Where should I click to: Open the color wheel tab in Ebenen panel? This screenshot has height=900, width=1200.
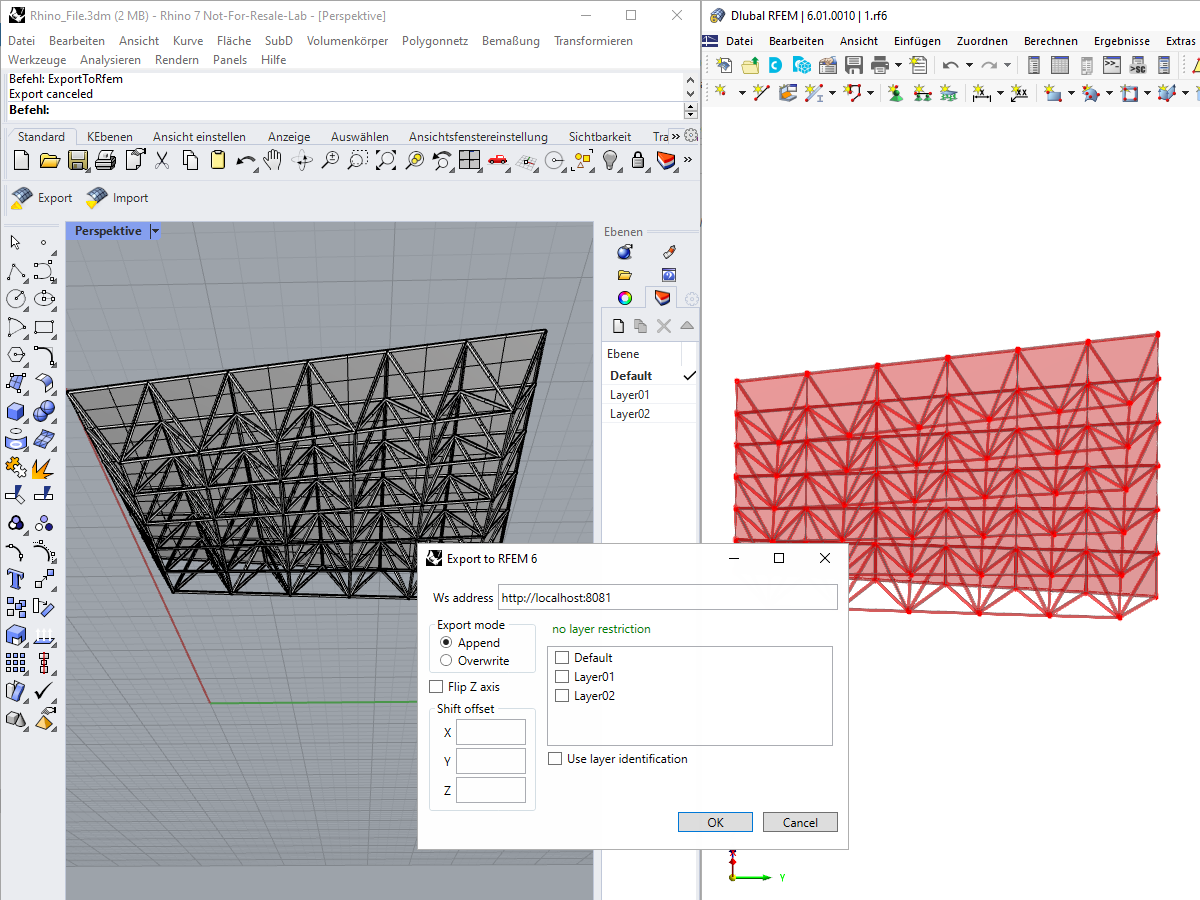coord(625,297)
